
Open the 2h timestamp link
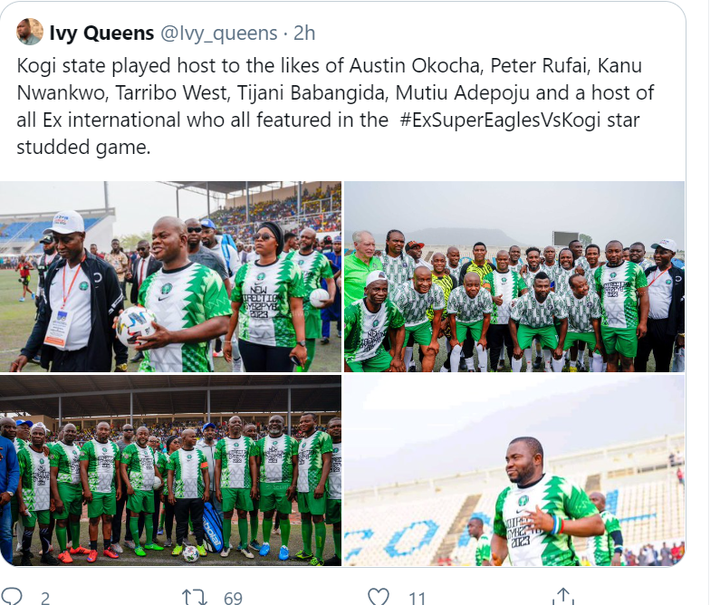[304, 33]
